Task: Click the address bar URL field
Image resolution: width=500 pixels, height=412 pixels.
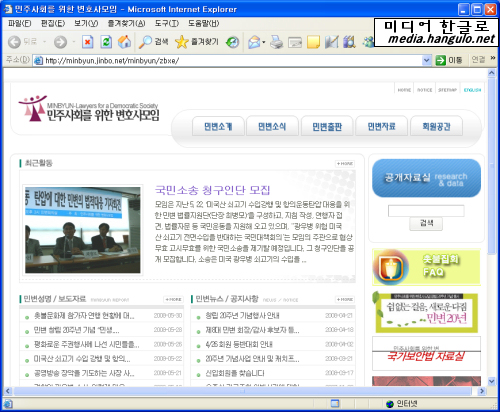Action: coord(228,60)
